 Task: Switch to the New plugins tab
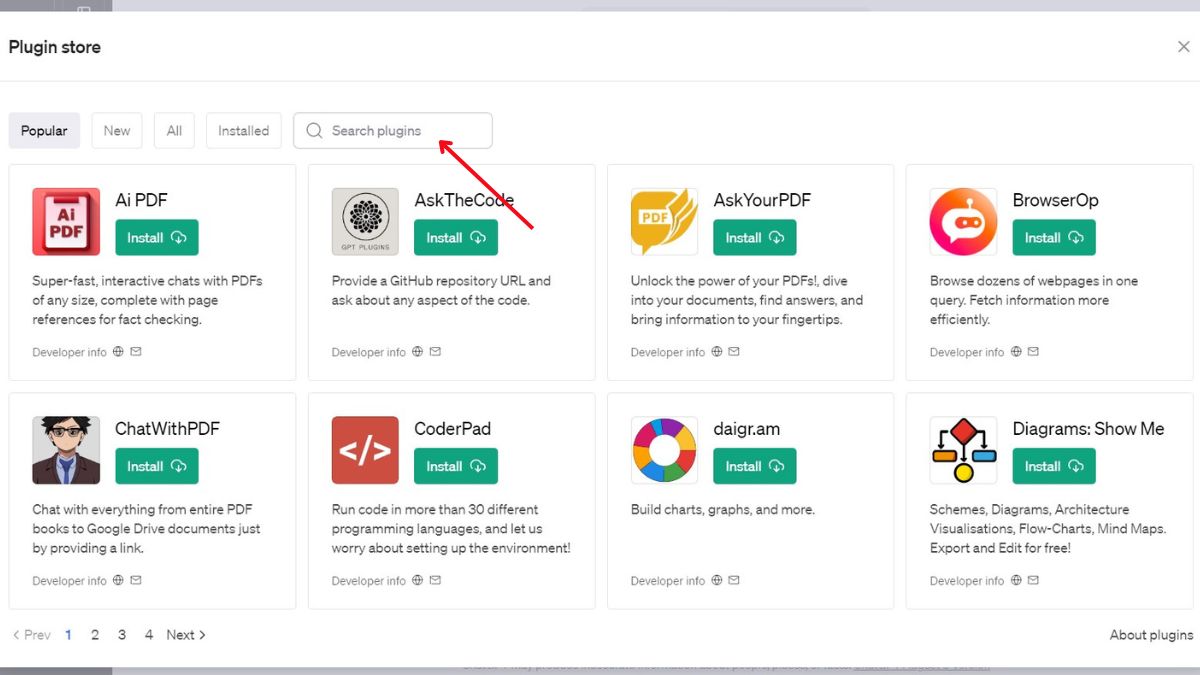[117, 131]
